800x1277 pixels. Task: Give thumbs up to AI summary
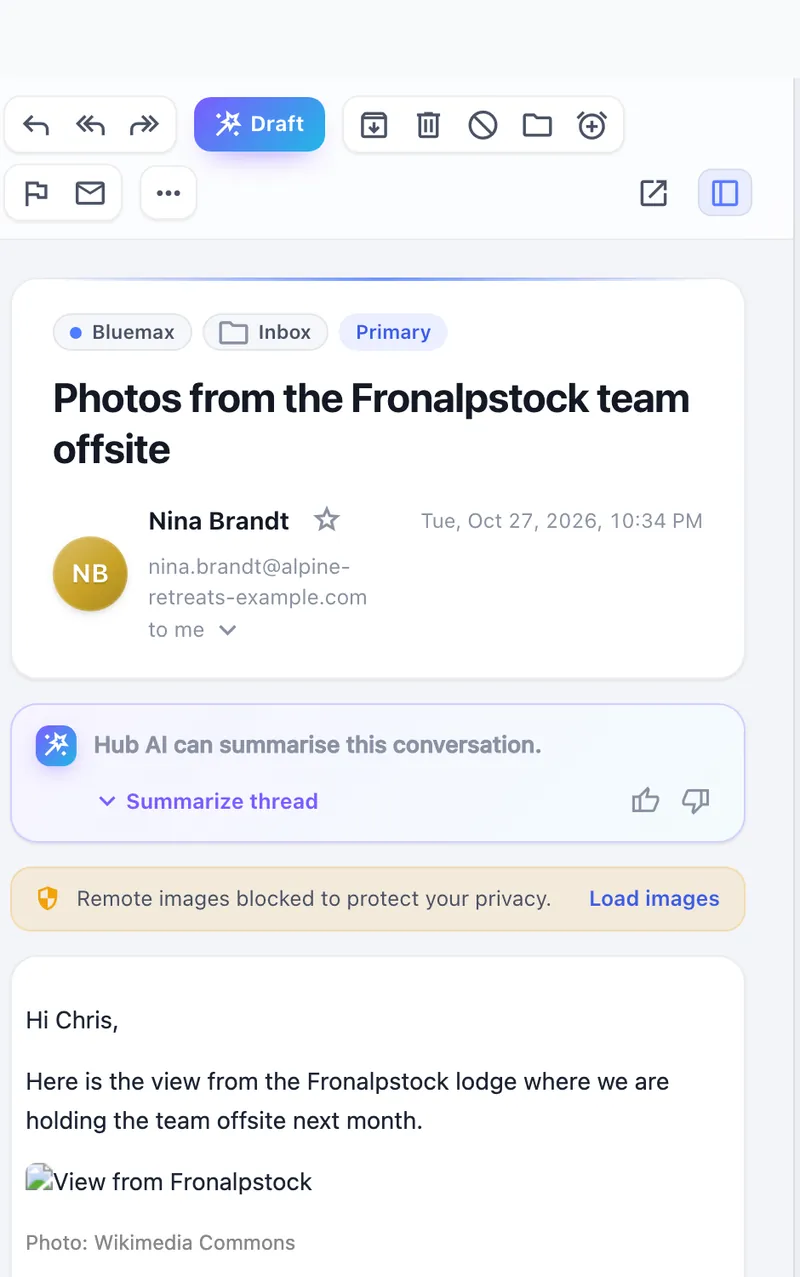[x=645, y=800]
